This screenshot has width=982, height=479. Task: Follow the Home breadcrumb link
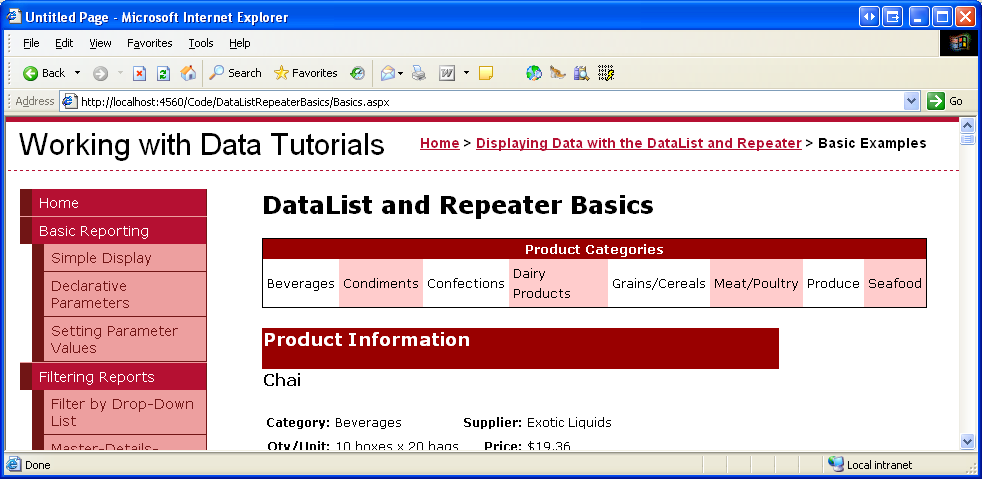click(439, 143)
